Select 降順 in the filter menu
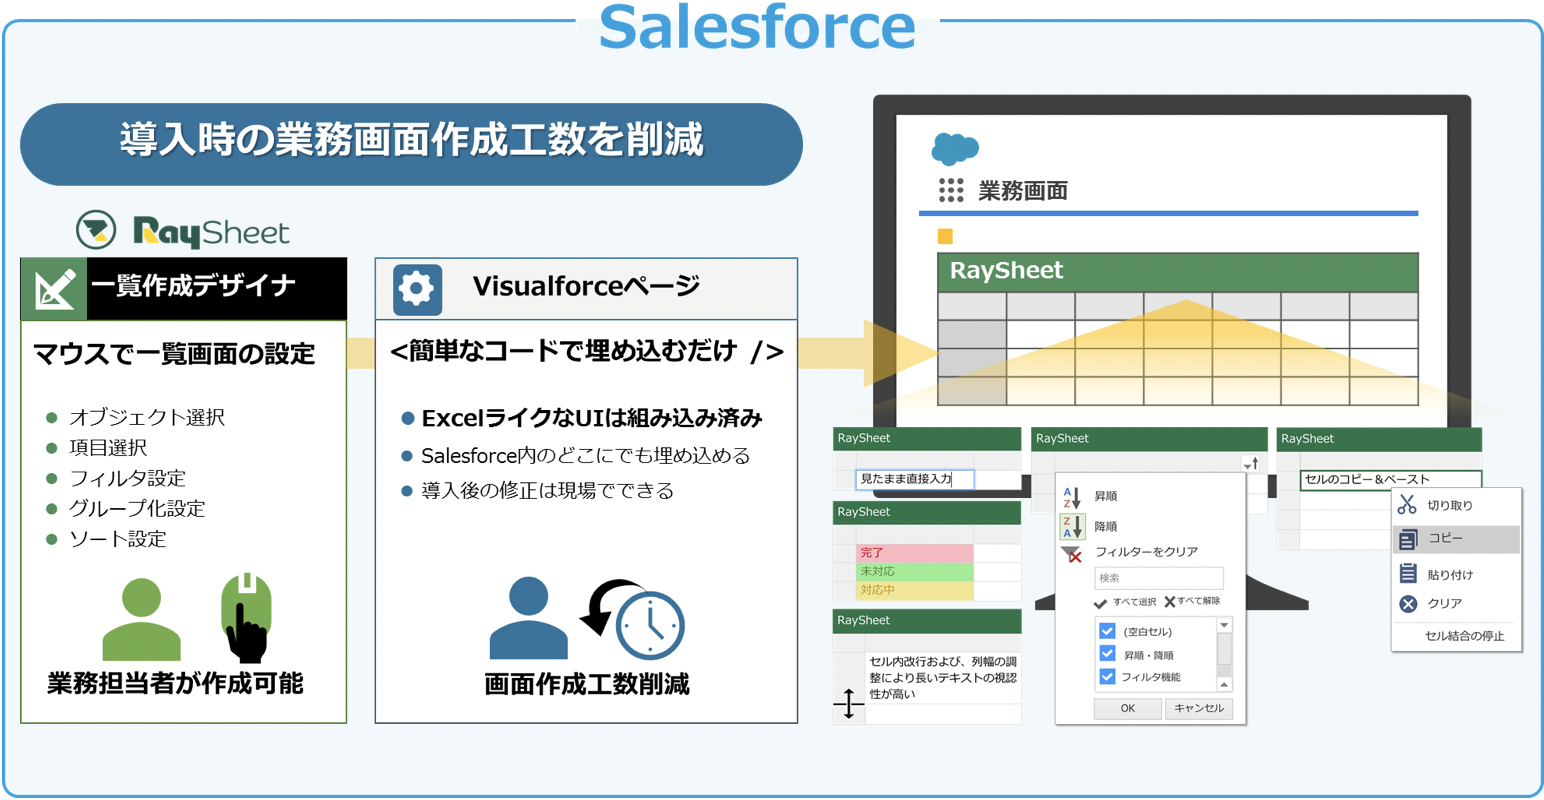The width and height of the screenshot is (1544, 800). click(1106, 527)
